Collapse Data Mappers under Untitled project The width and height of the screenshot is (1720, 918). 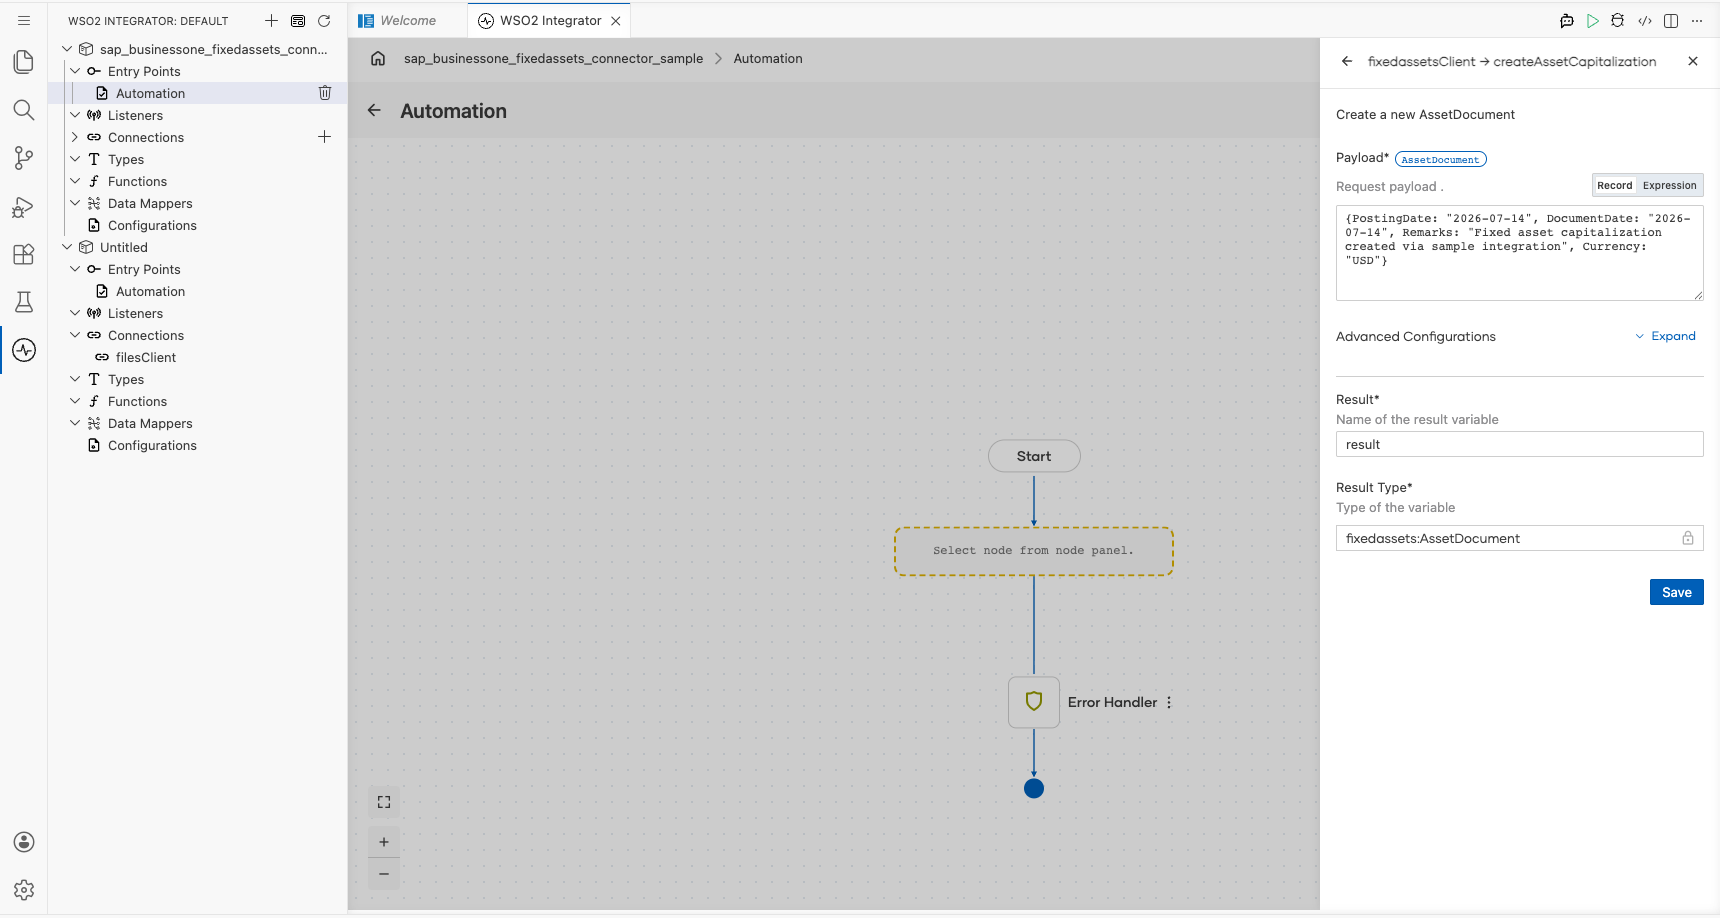[75, 423]
